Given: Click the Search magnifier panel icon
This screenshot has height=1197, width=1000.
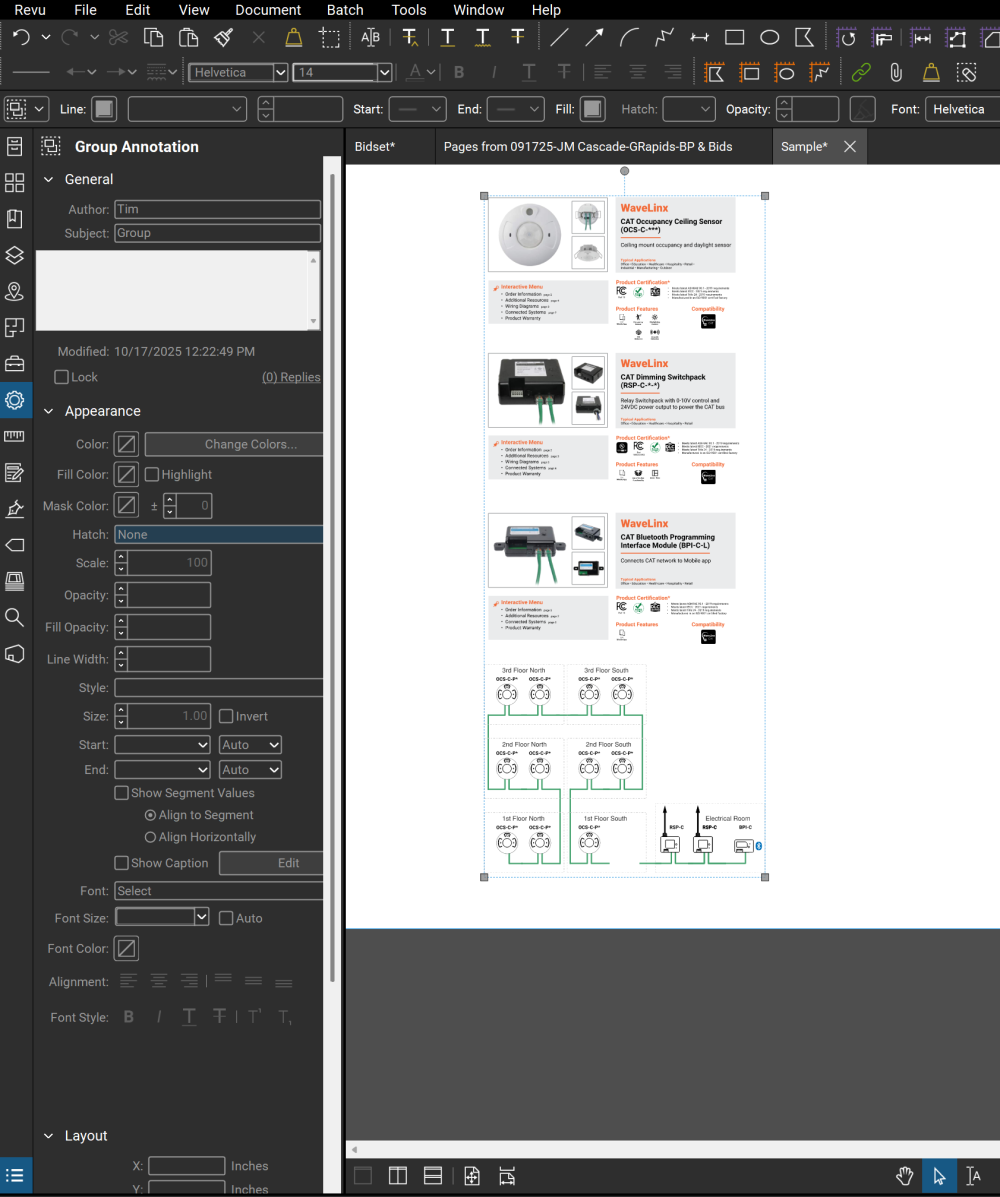Looking at the screenshot, I should tap(14, 617).
